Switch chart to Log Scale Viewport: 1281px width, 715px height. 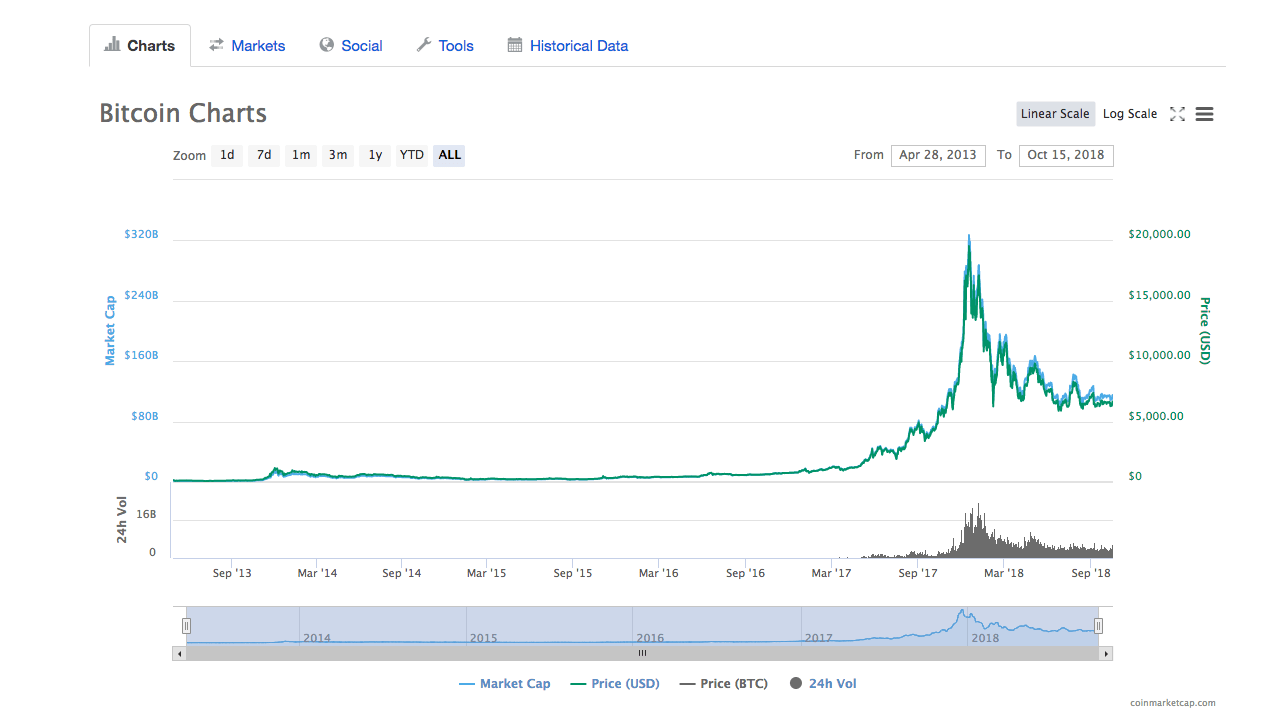coord(1130,114)
